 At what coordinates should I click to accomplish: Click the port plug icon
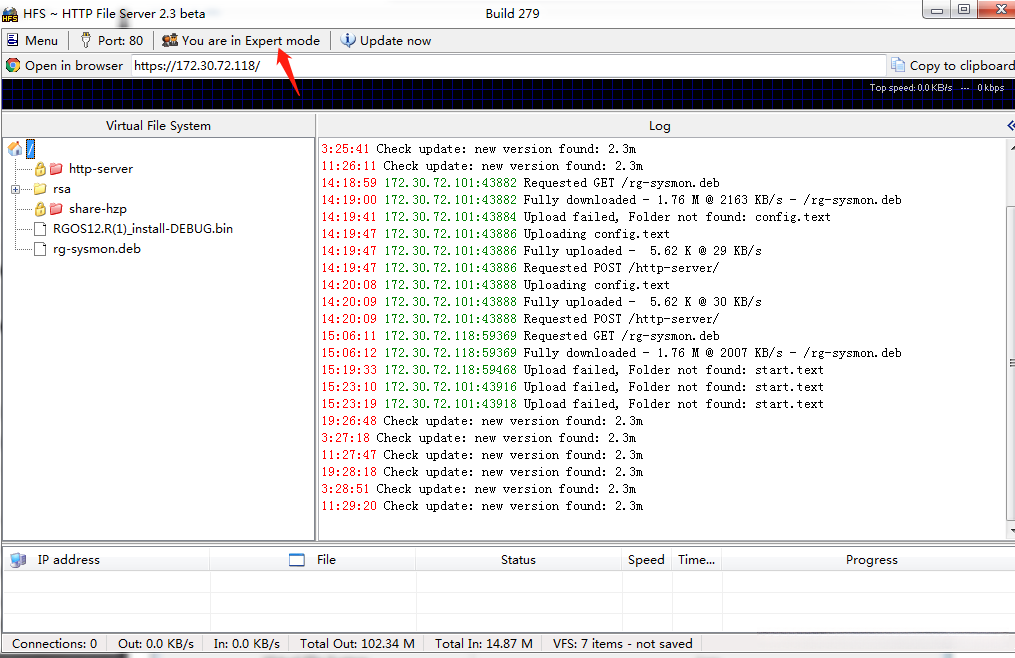pyautogui.click(x=85, y=40)
